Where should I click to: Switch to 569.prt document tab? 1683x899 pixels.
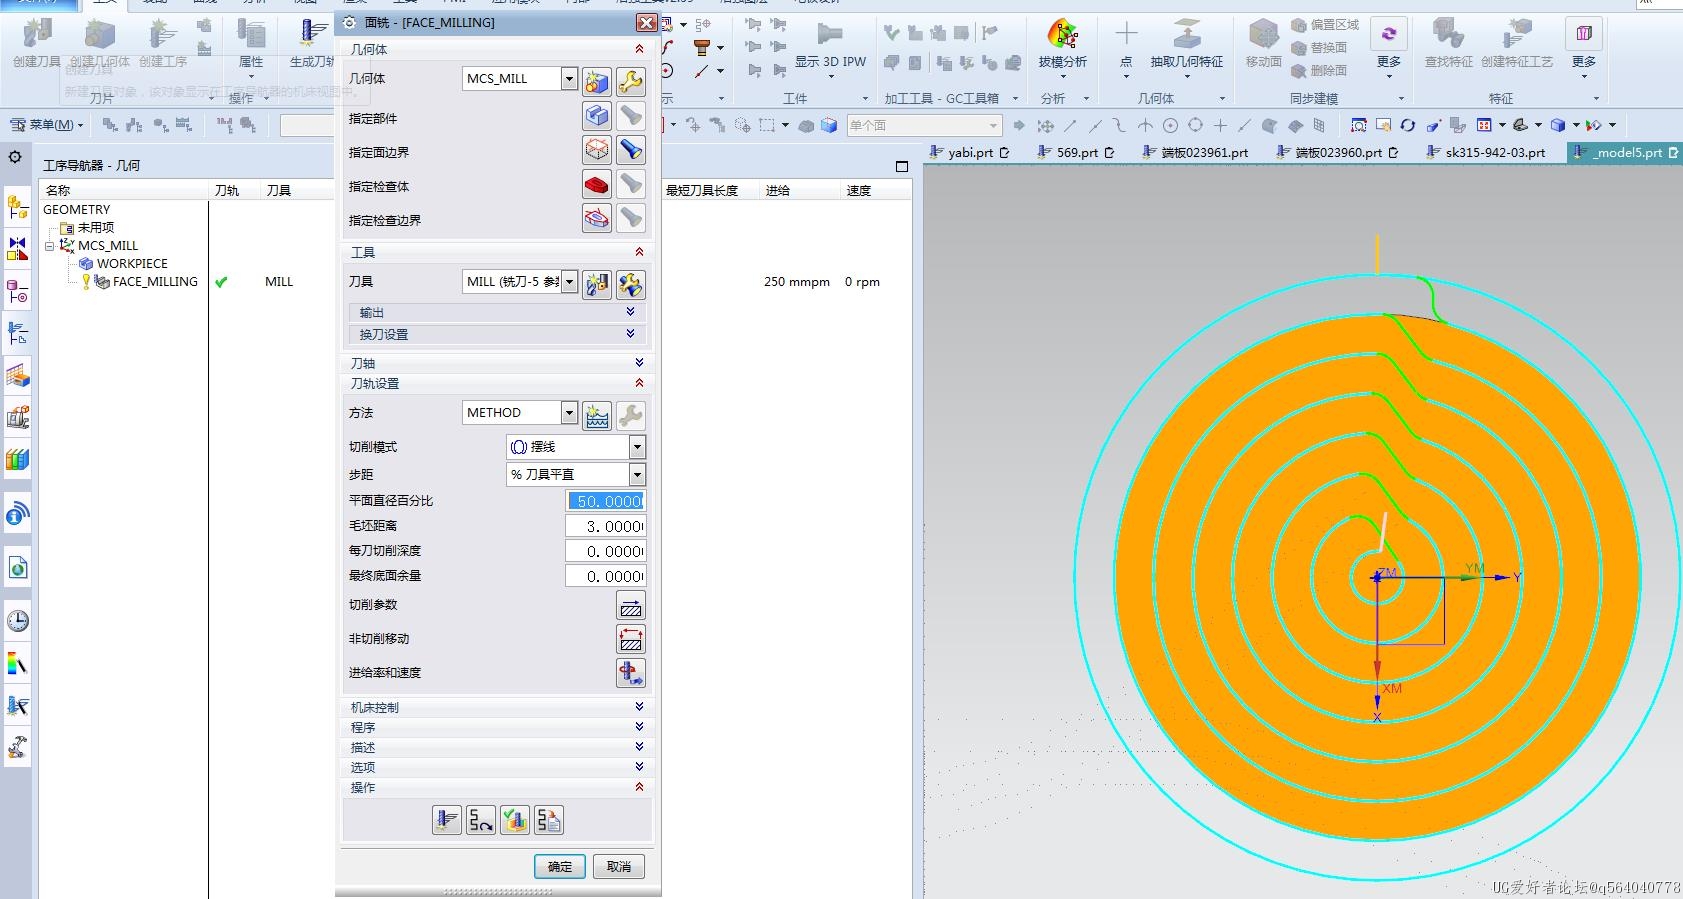[1076, 152]
